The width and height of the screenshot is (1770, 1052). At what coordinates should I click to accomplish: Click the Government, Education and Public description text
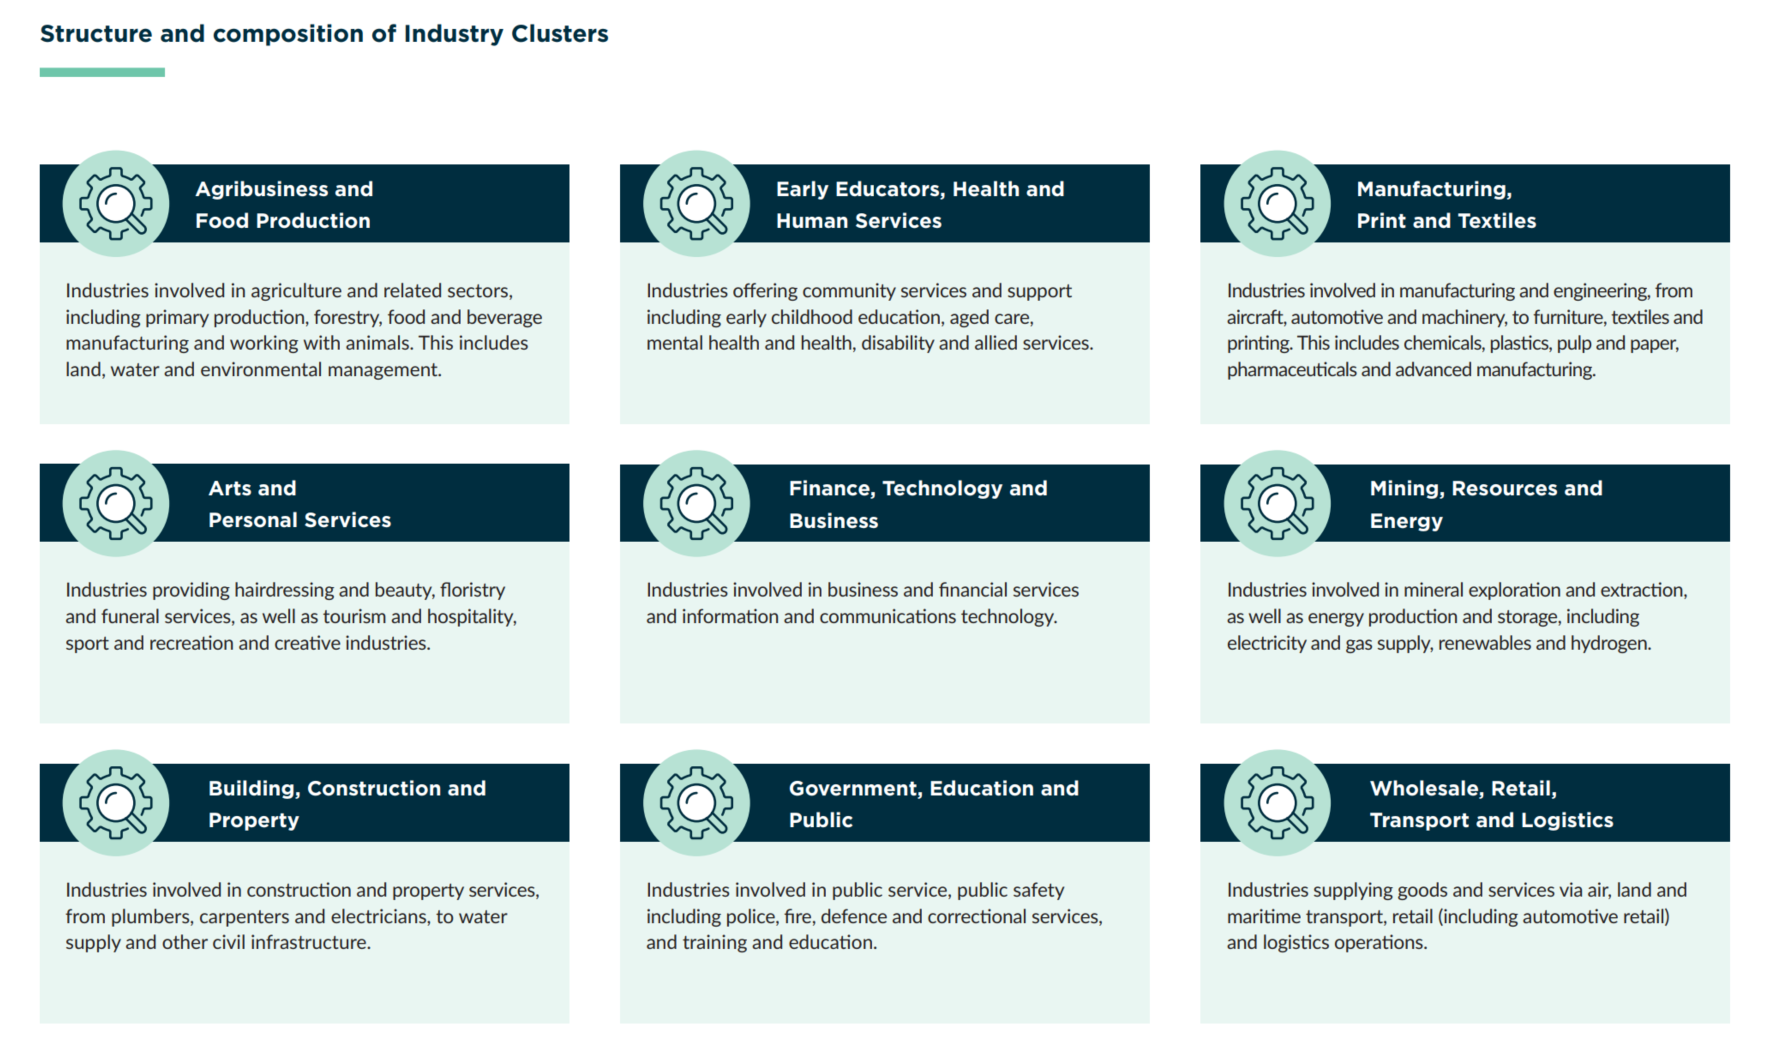point(873,916)
